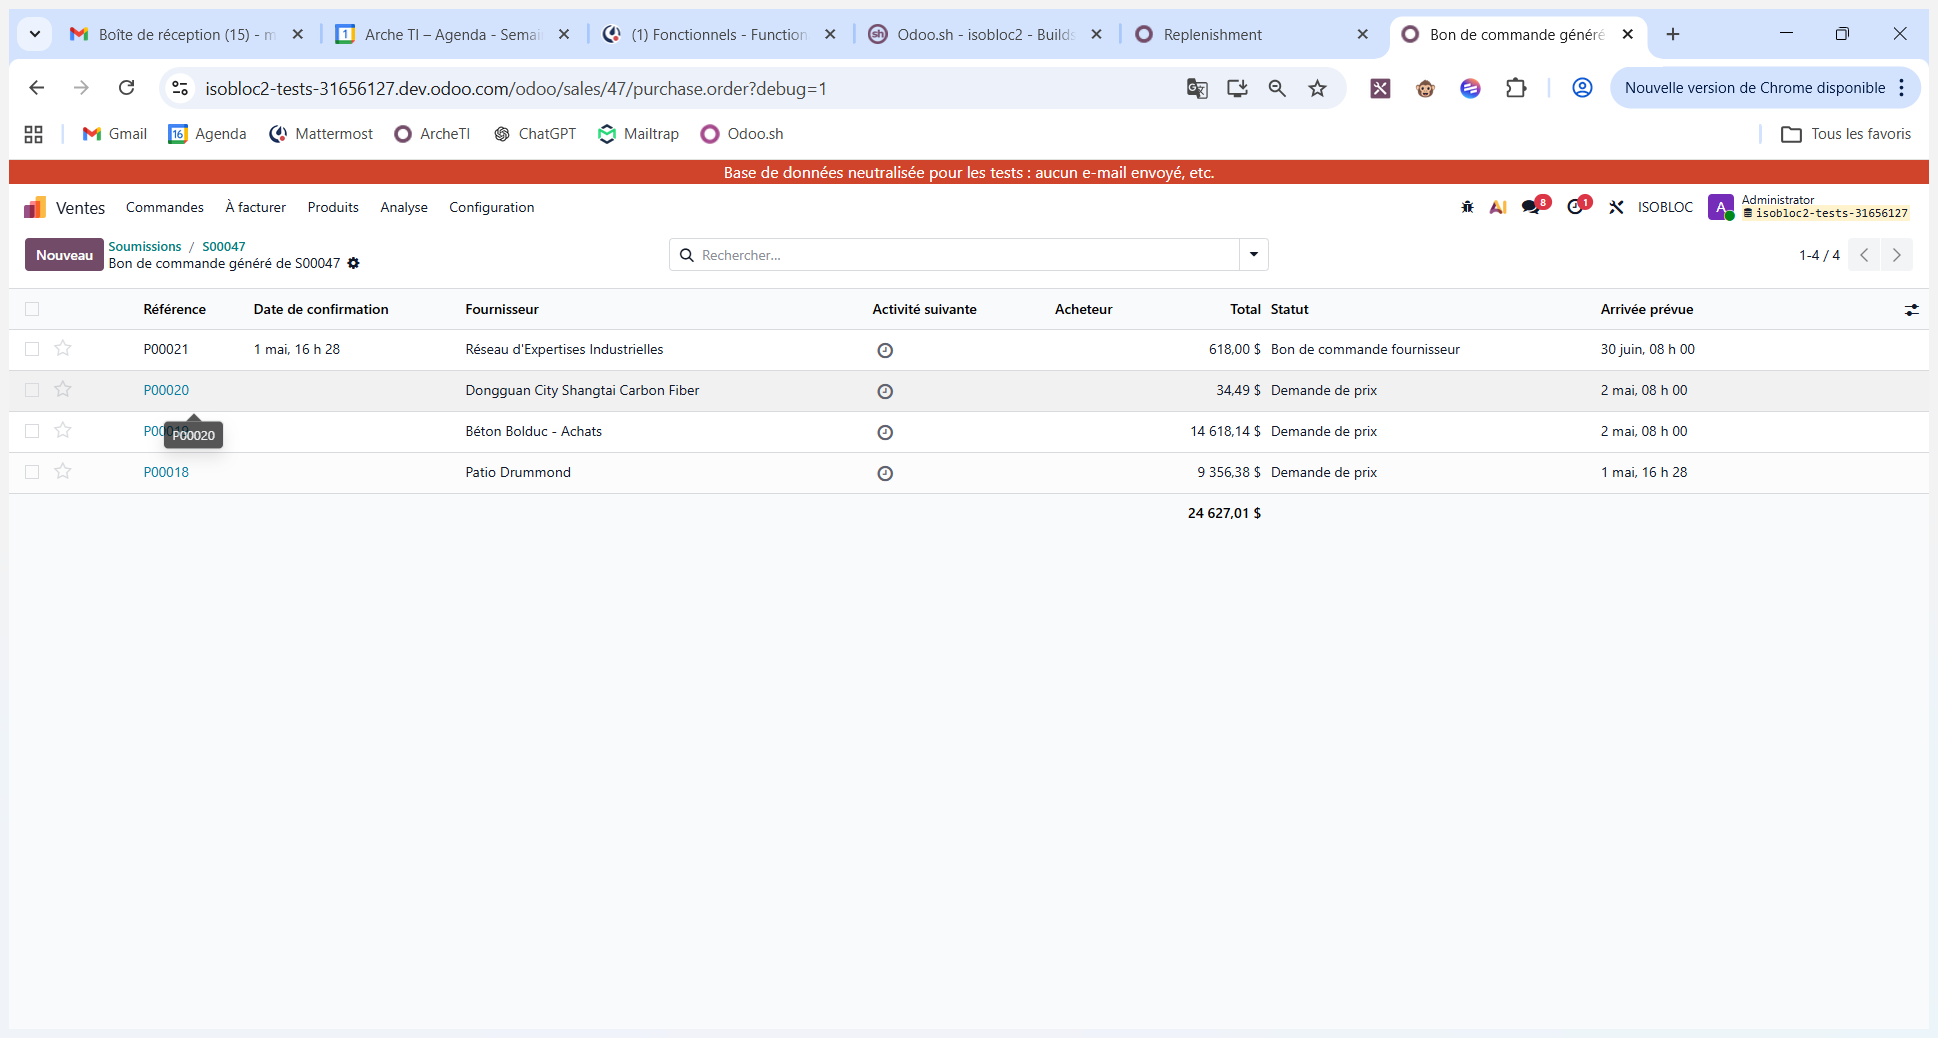
Task: Go back to Soumissions breadcrumb
Action: 145,246
